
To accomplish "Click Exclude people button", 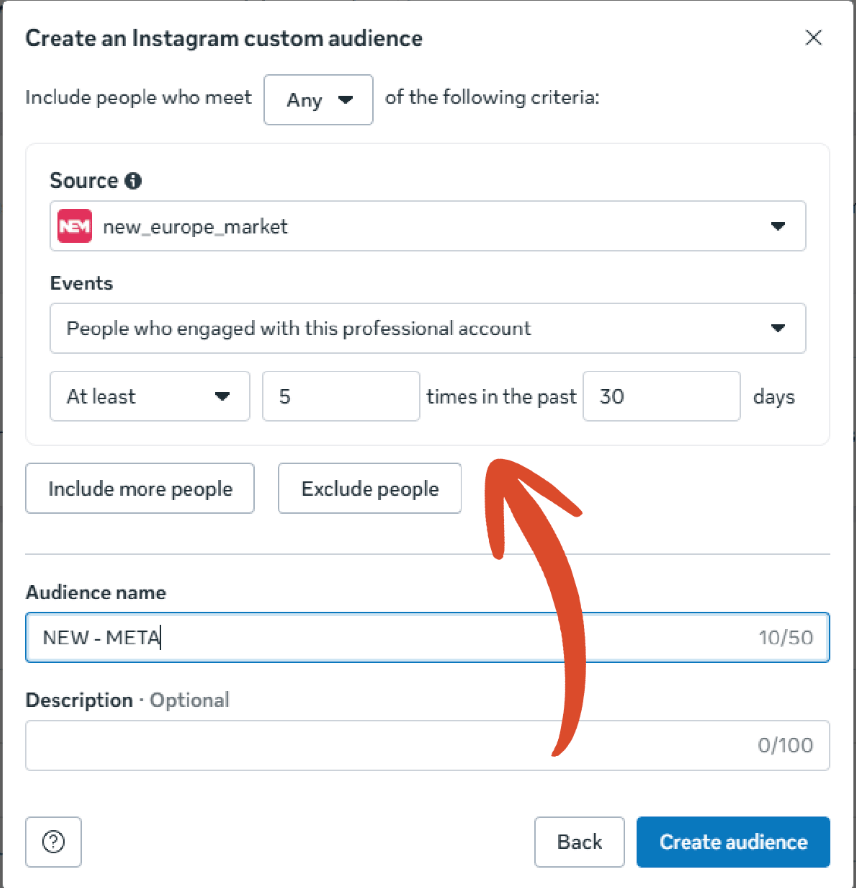I will (x=370, y=488).
